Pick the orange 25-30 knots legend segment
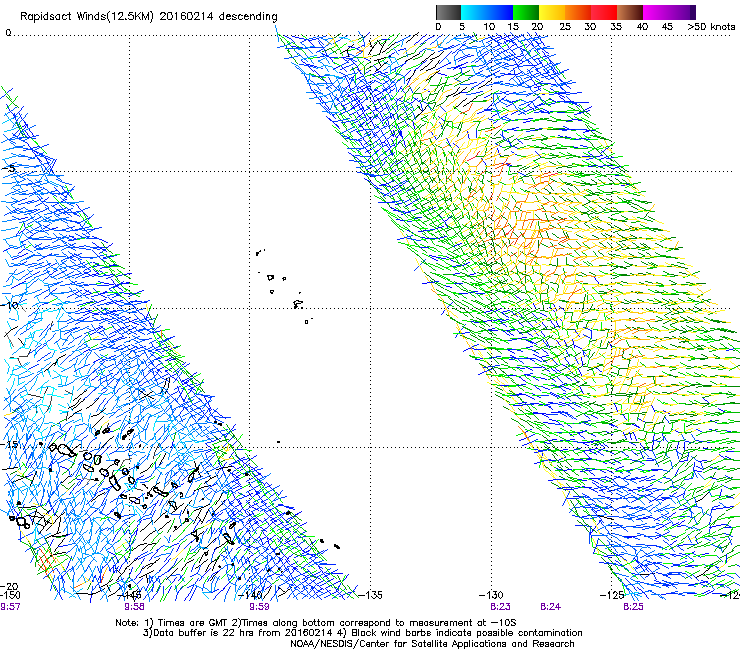740x650 pixels. pyautogui.click(x=578, y=12)
